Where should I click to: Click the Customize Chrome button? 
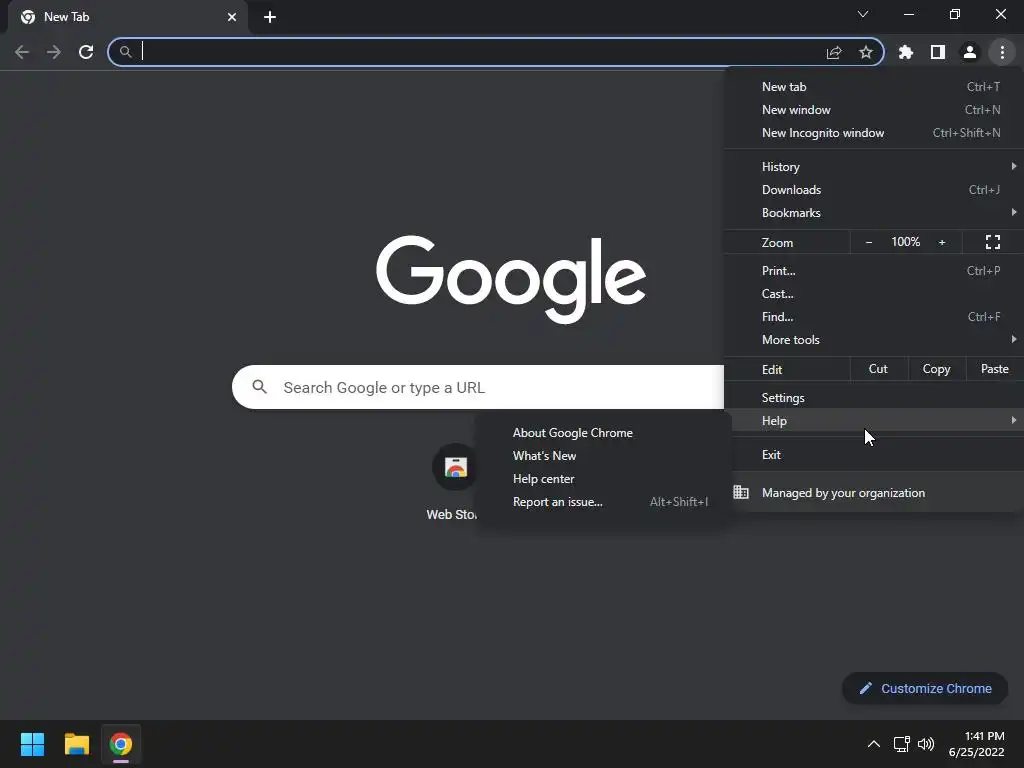(x=925, y=688)
